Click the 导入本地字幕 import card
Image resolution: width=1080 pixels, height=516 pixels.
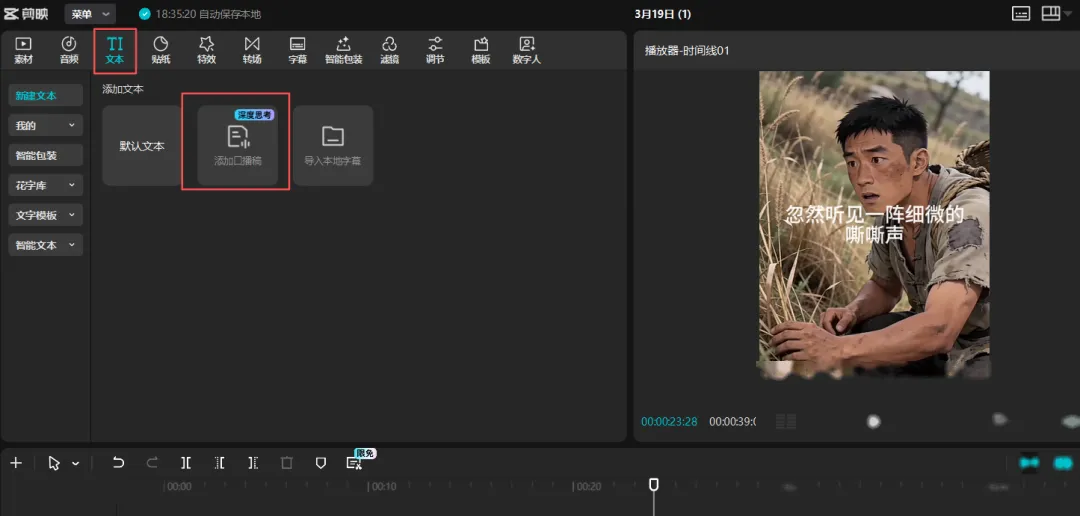333,146
